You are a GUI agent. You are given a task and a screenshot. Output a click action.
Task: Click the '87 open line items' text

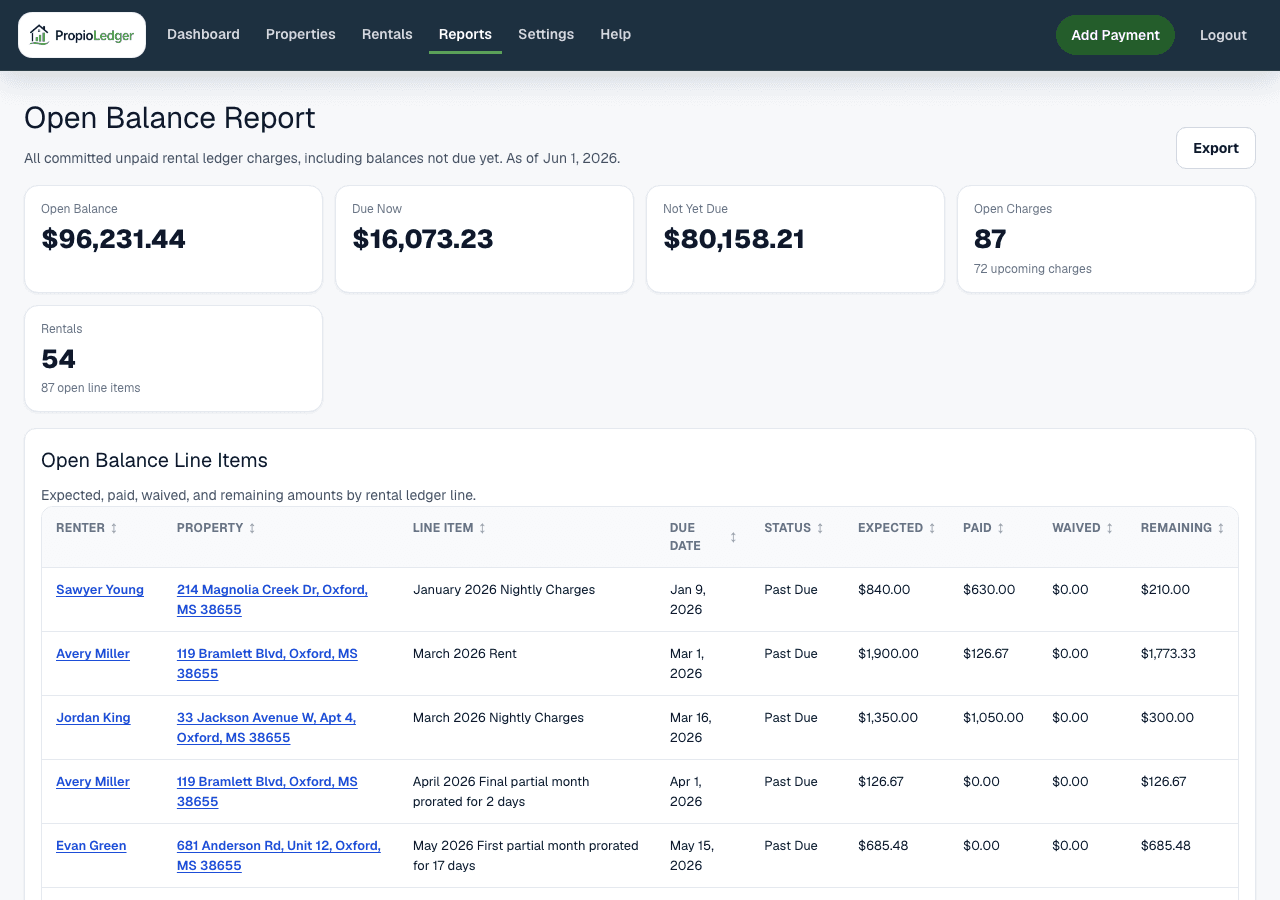pyautogui.click(x=91, y=388)
